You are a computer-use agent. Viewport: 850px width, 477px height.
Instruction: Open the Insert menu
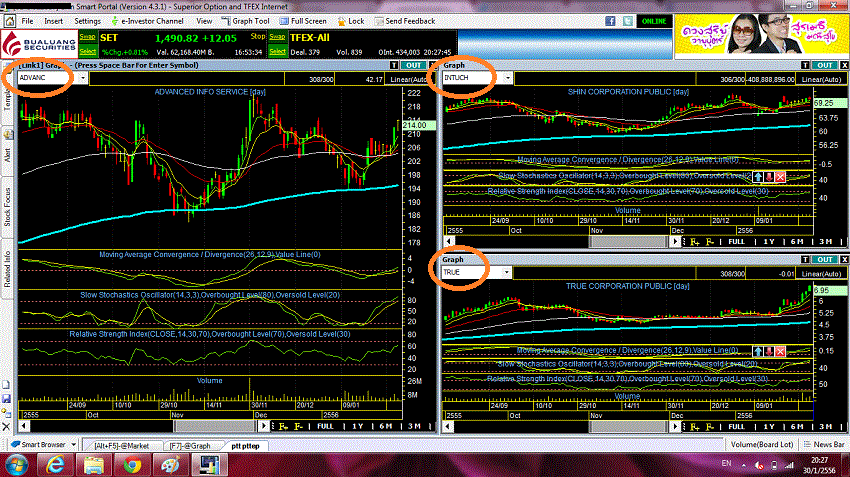(54, 21)
